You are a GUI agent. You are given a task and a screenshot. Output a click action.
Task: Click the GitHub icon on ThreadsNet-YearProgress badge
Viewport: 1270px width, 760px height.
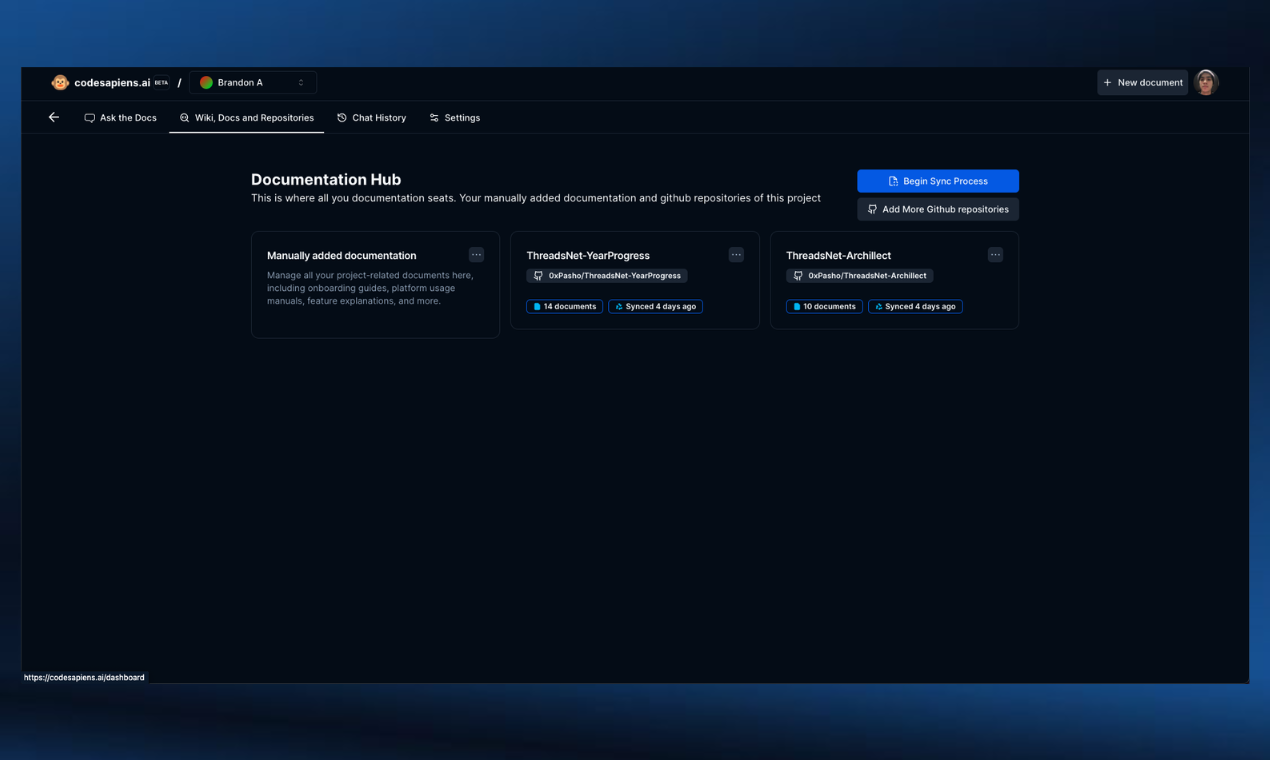click(538, 275)
